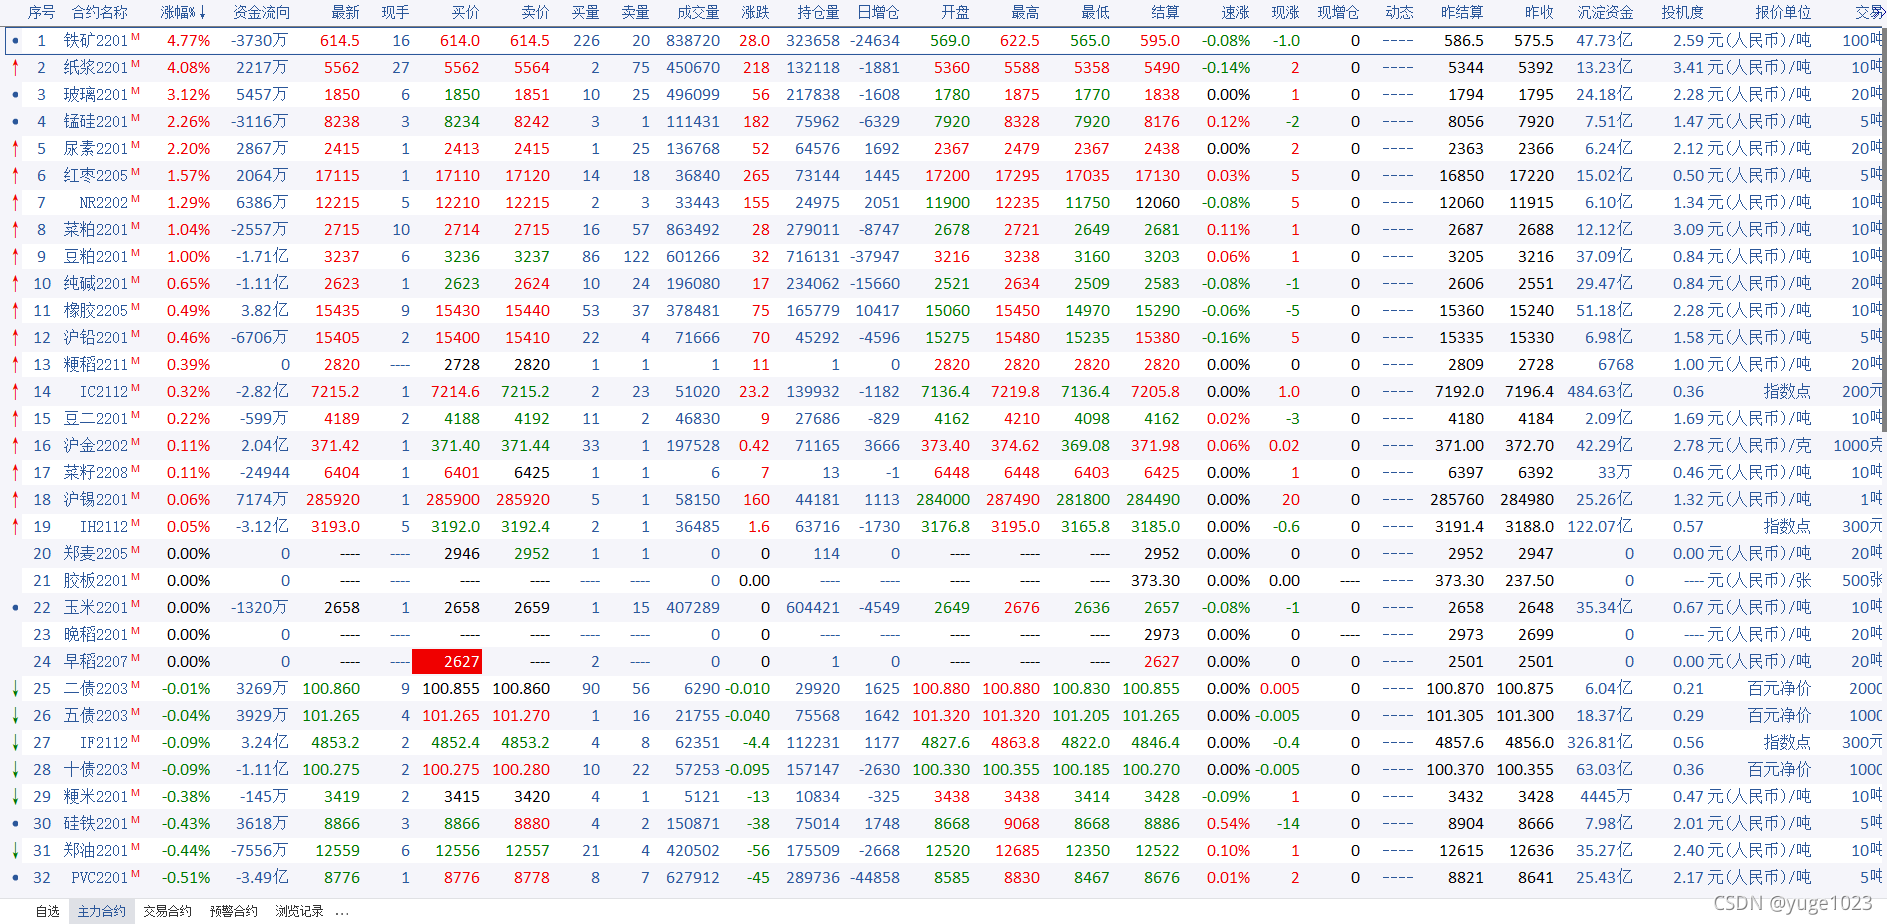Select contract IH2112

click(104, 527)
